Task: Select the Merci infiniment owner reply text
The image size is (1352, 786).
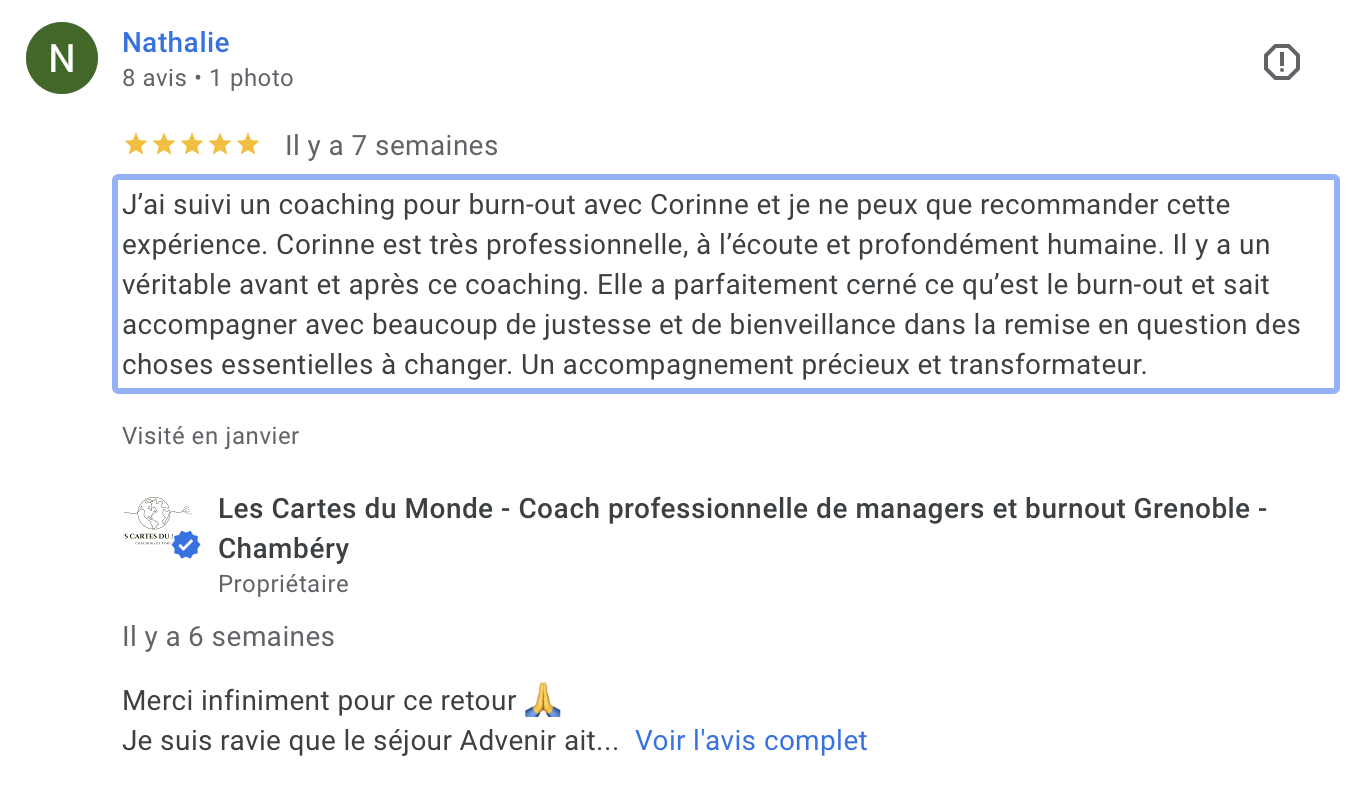Action: click(316, 700)
